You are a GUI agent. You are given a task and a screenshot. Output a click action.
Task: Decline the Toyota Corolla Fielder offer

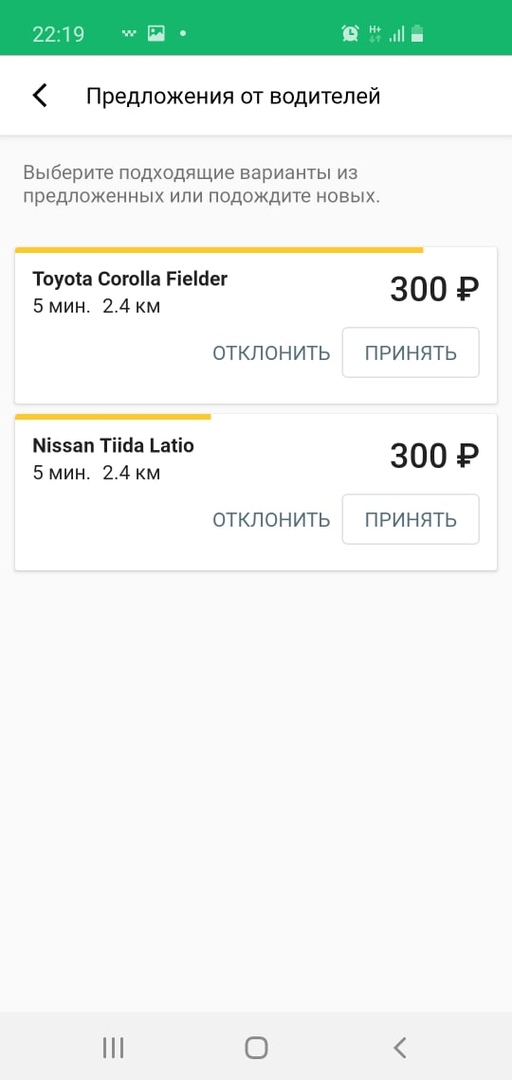[x=272, y=353]
